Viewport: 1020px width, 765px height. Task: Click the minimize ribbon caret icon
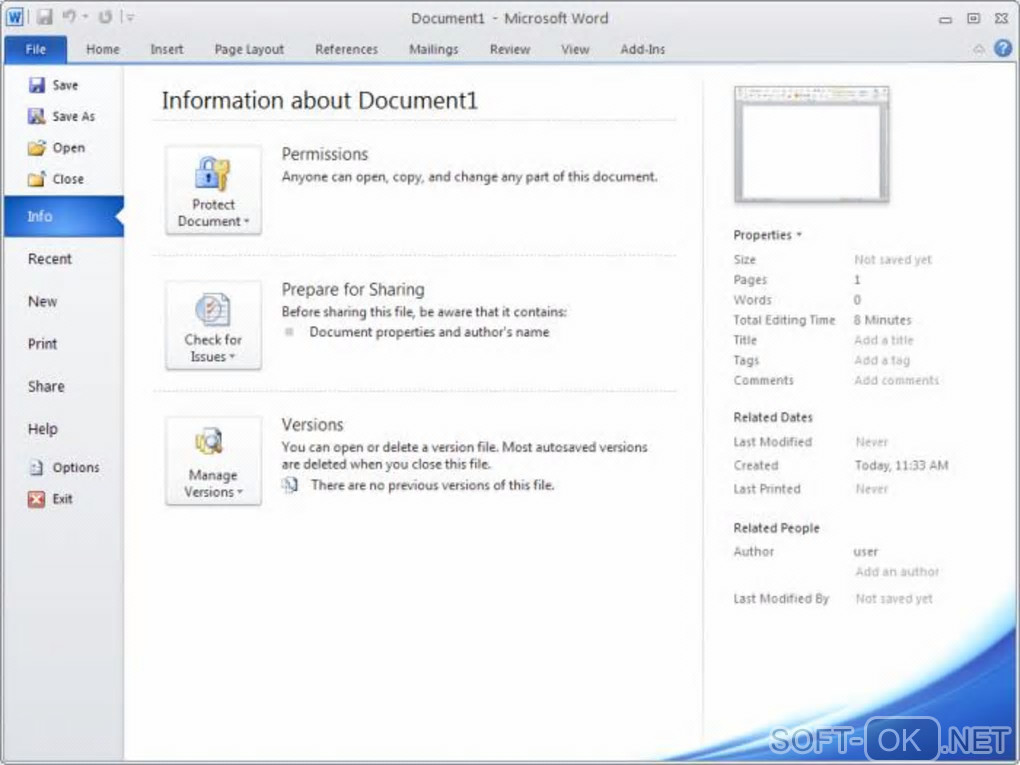coord(978,49)
